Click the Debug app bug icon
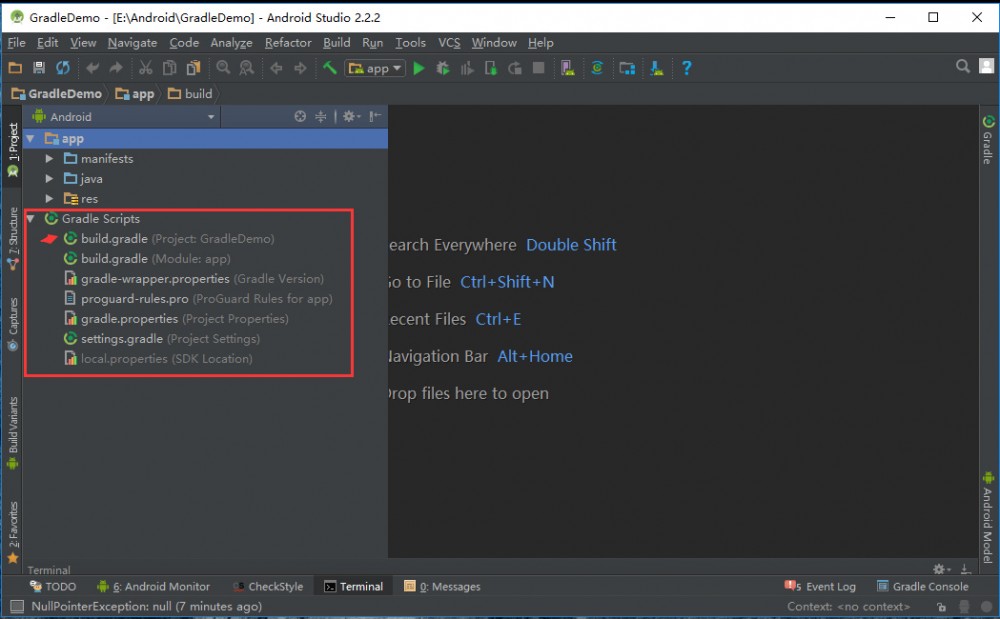This screenshot has height=619, width=1000. coord(443,68)
